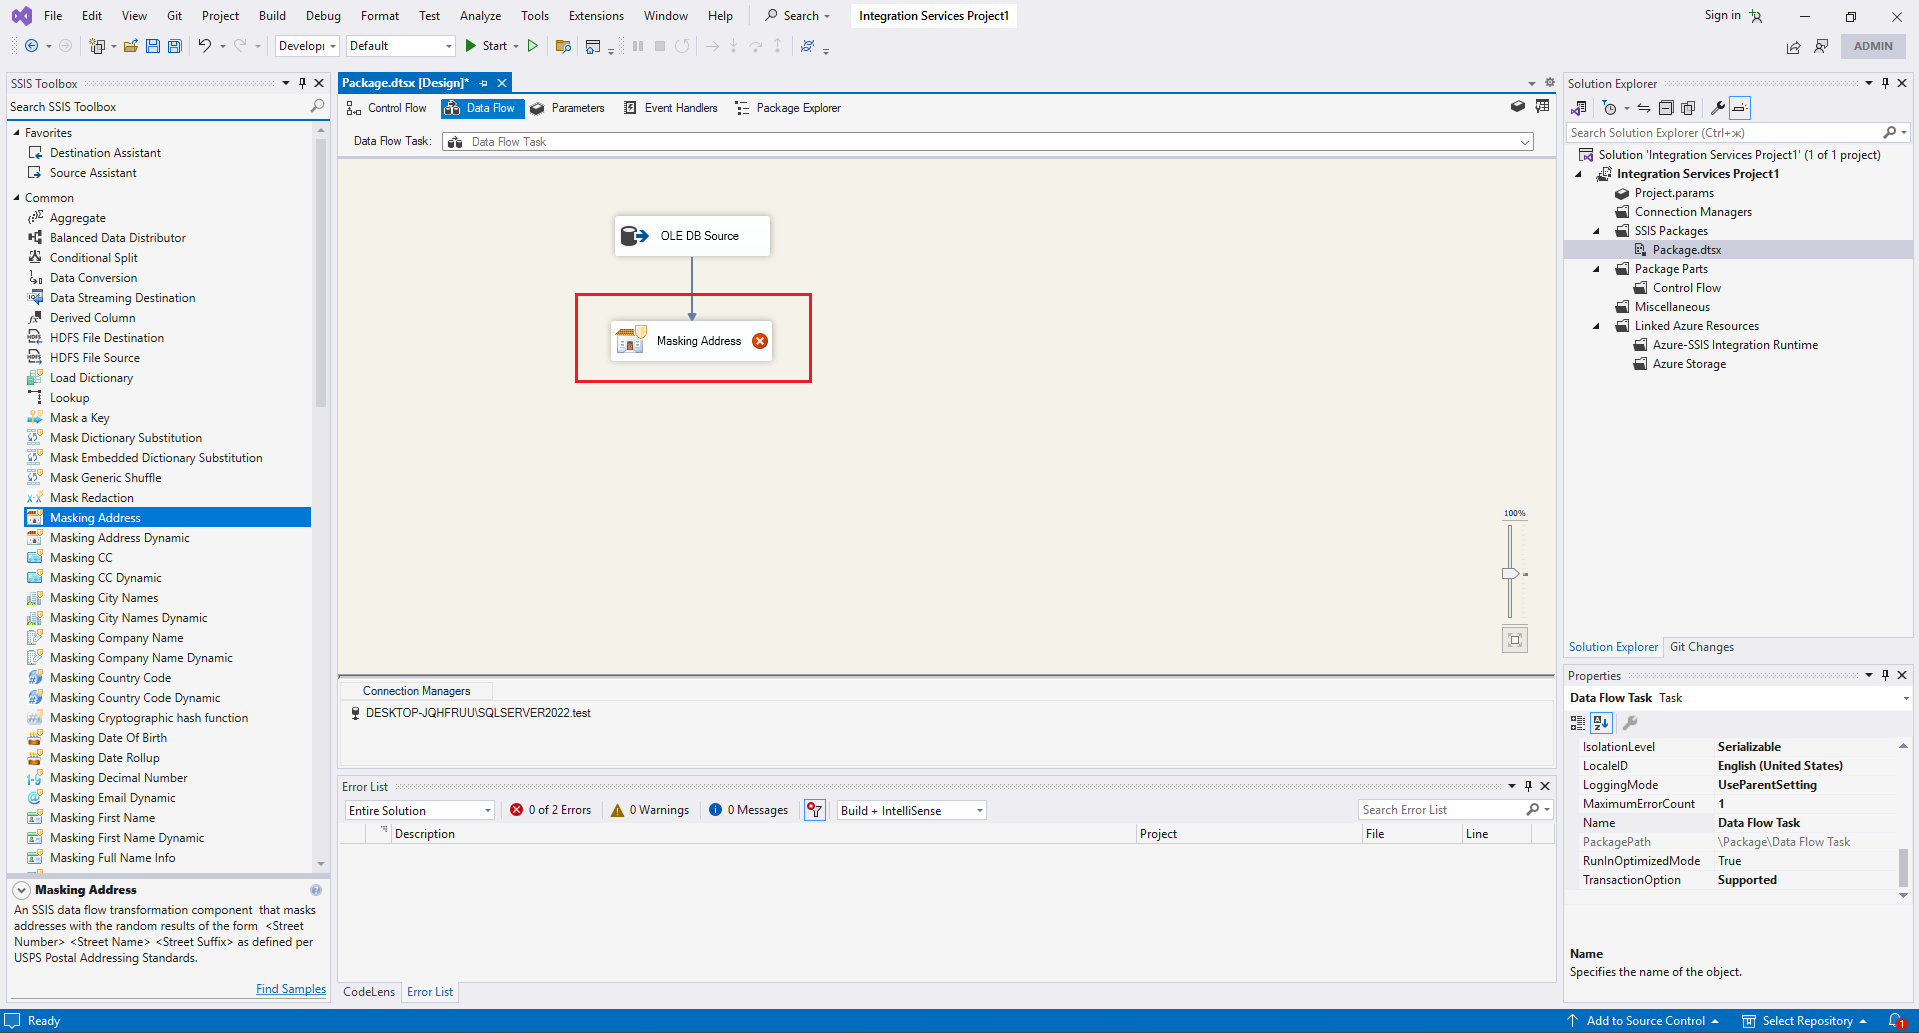Screen dimensions: 1919x1033
Task: Switch to the Git Changes tab
Action: [1702, 647]
